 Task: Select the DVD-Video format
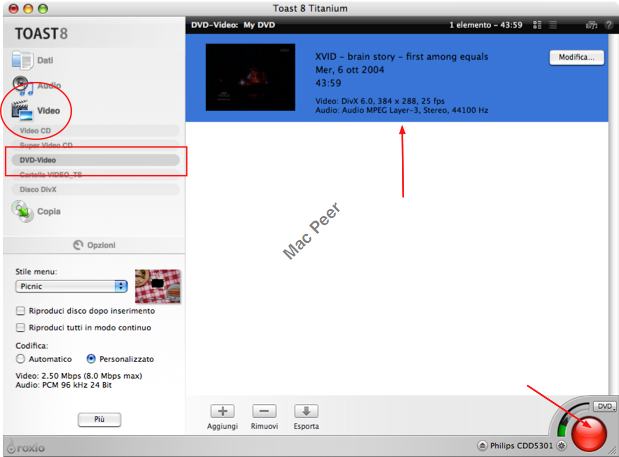[95, 160]
